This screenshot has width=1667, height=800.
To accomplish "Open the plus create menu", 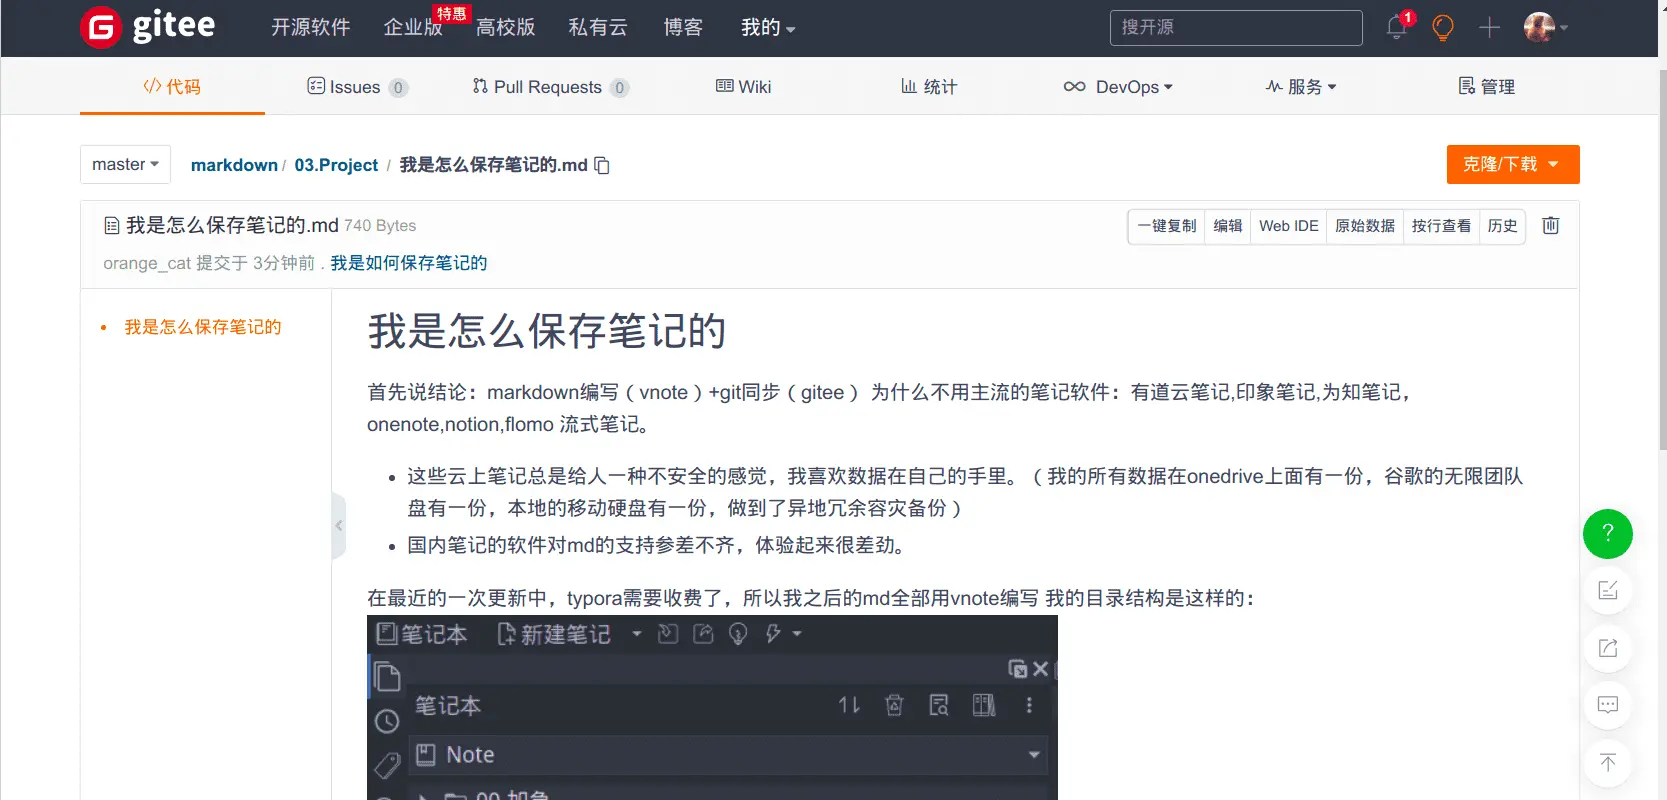I will coord(1490,27).
